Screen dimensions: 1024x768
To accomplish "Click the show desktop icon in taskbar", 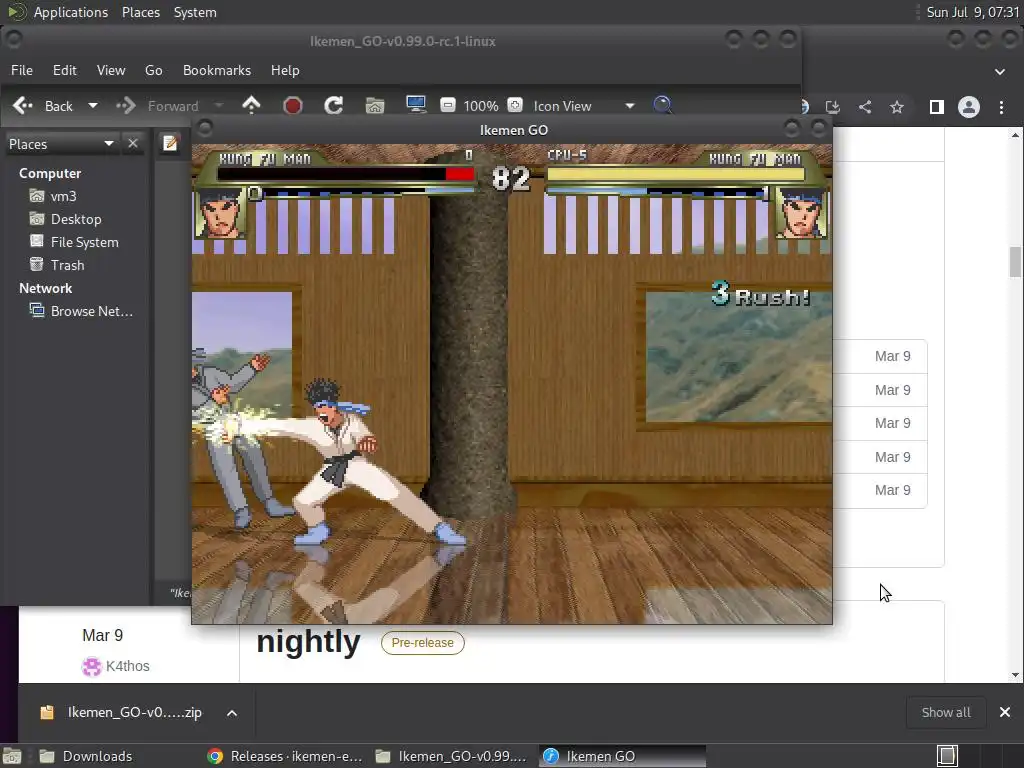I will (12, 756).
